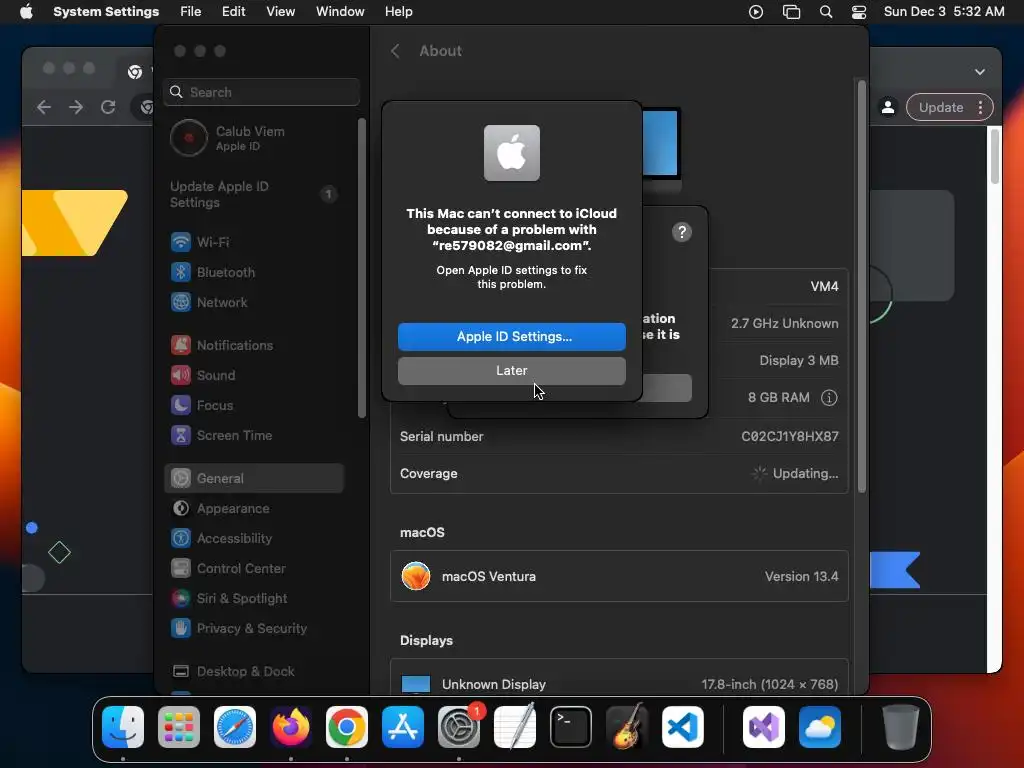Select the Screen Time icon in sidebar

(x=181, y=436)
